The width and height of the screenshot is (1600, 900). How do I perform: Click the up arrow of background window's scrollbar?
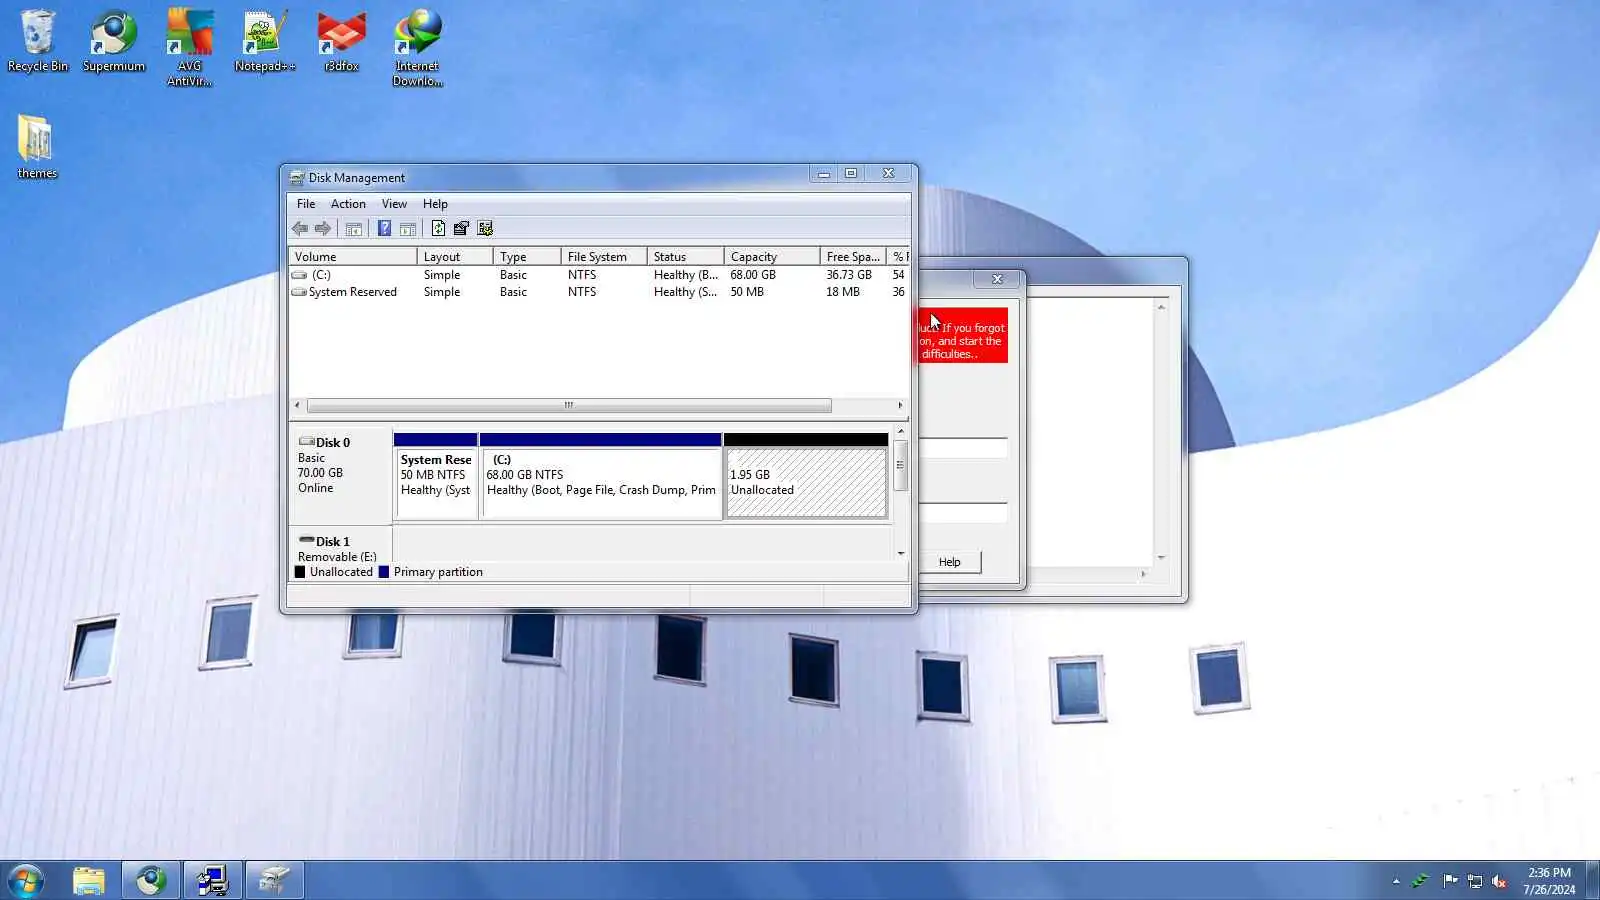tap(1161, 307)
